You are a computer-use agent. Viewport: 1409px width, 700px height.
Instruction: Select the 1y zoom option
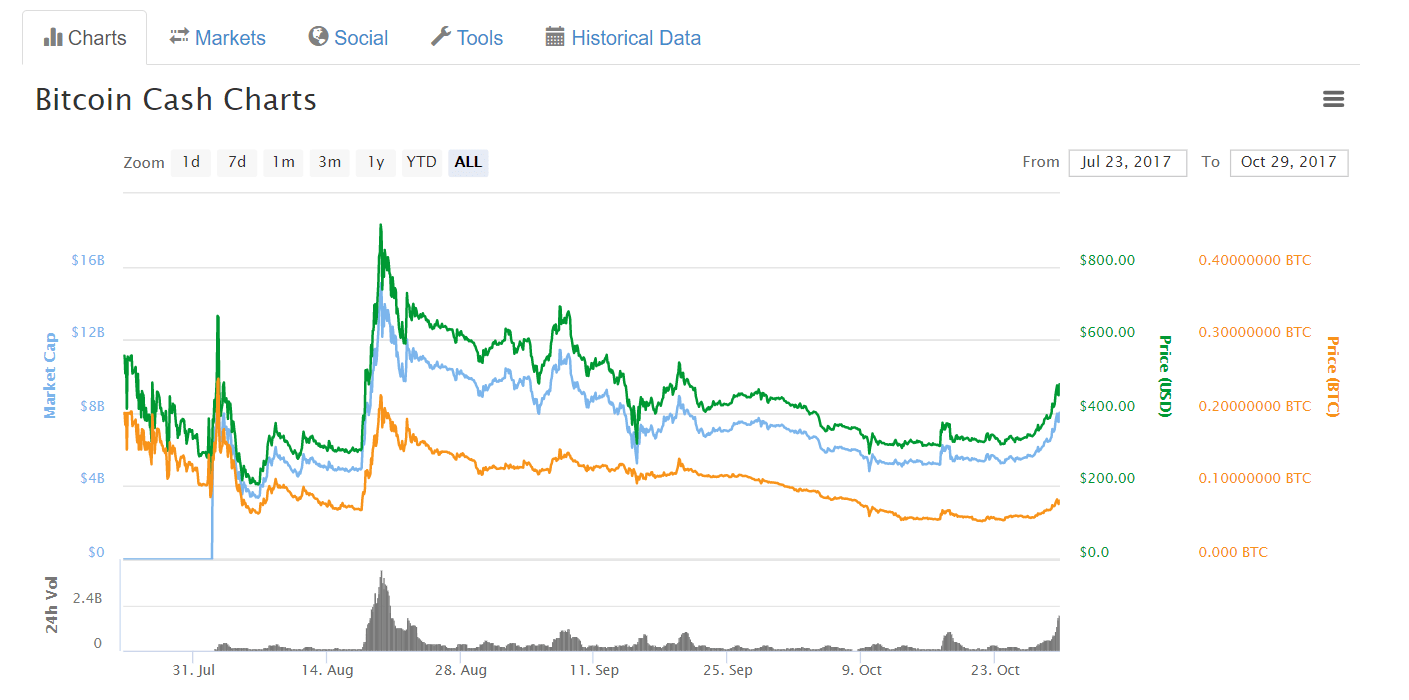click(x=376, y=162)
